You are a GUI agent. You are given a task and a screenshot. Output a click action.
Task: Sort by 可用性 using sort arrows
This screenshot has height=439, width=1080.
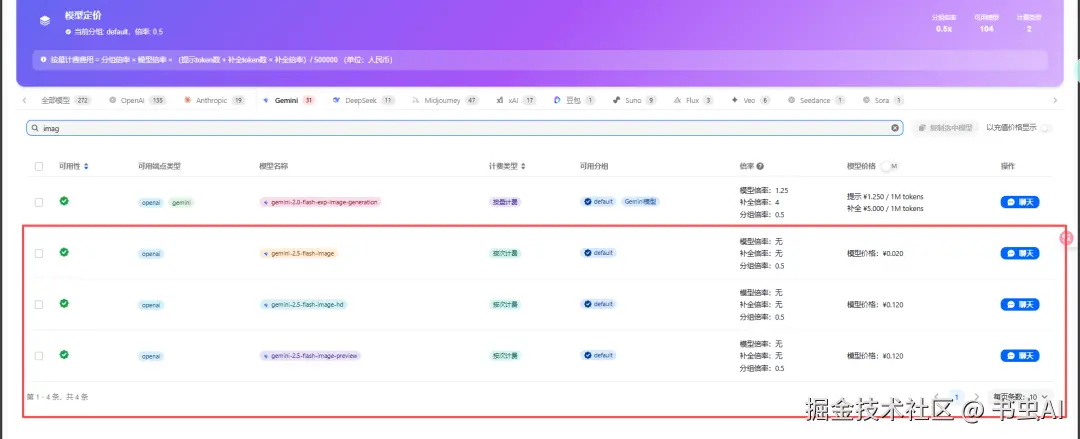coord(85,166)
